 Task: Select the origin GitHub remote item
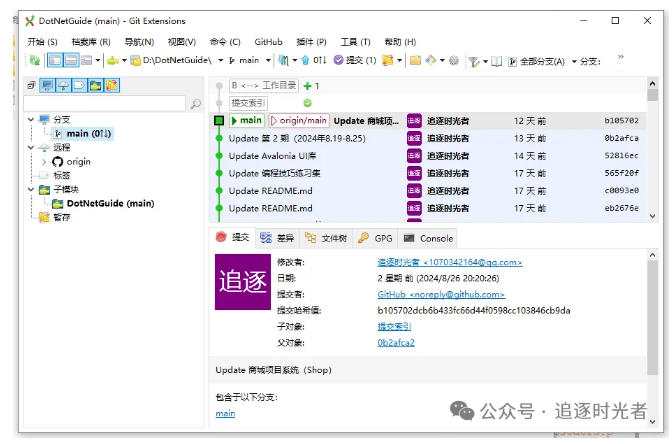pyautogui.click(x=72, y=162)
